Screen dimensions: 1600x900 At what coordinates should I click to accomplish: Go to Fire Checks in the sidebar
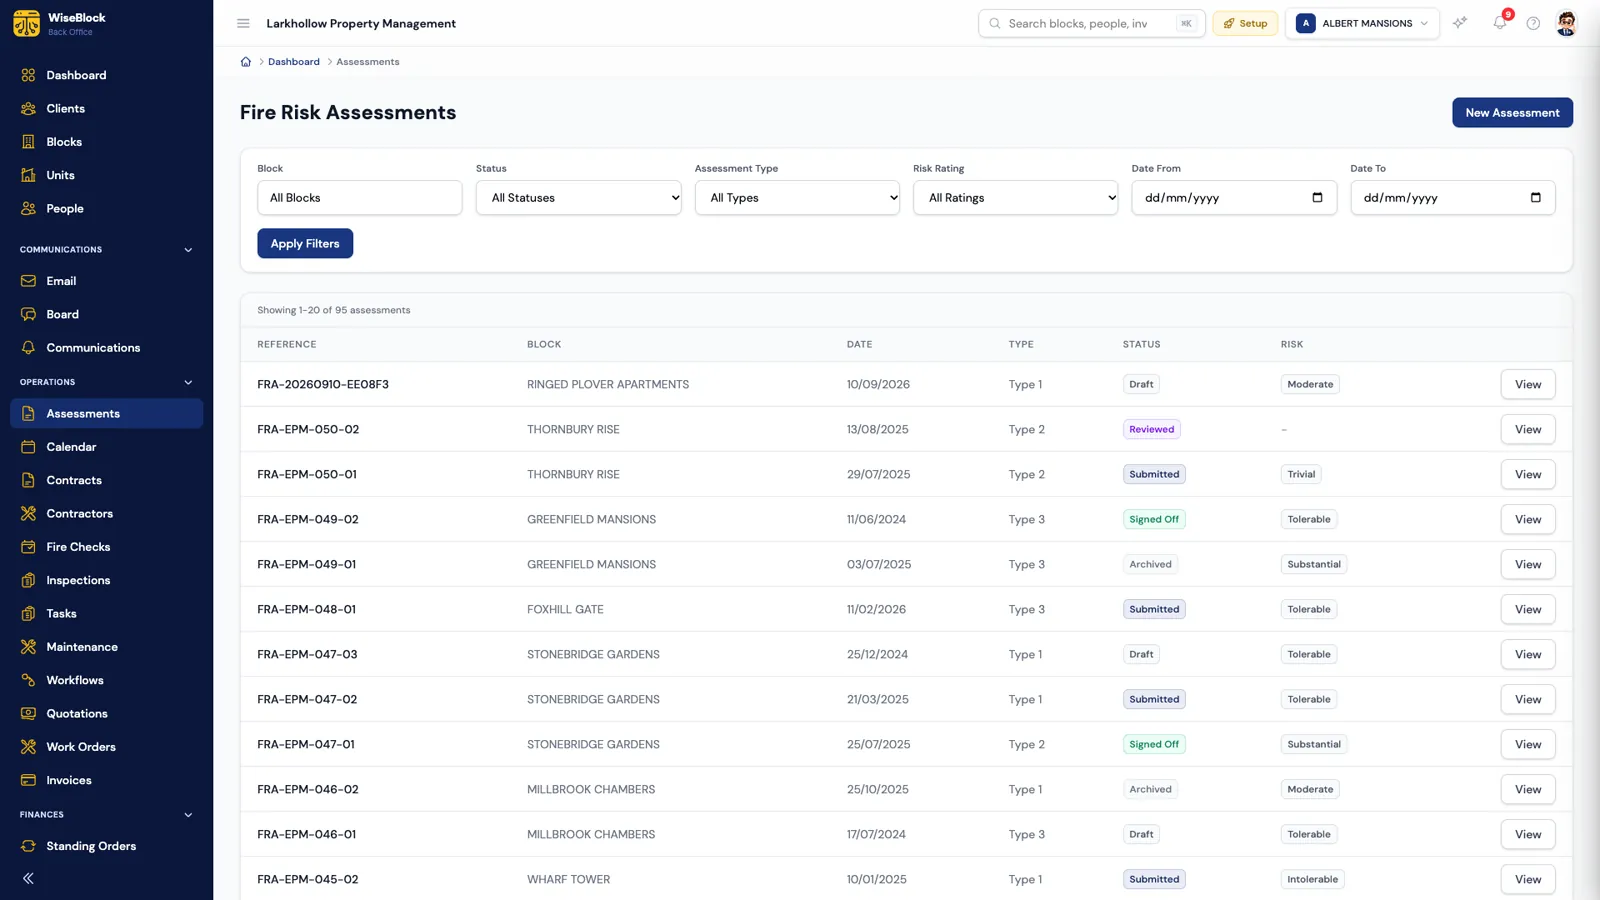tap(106, 547)
